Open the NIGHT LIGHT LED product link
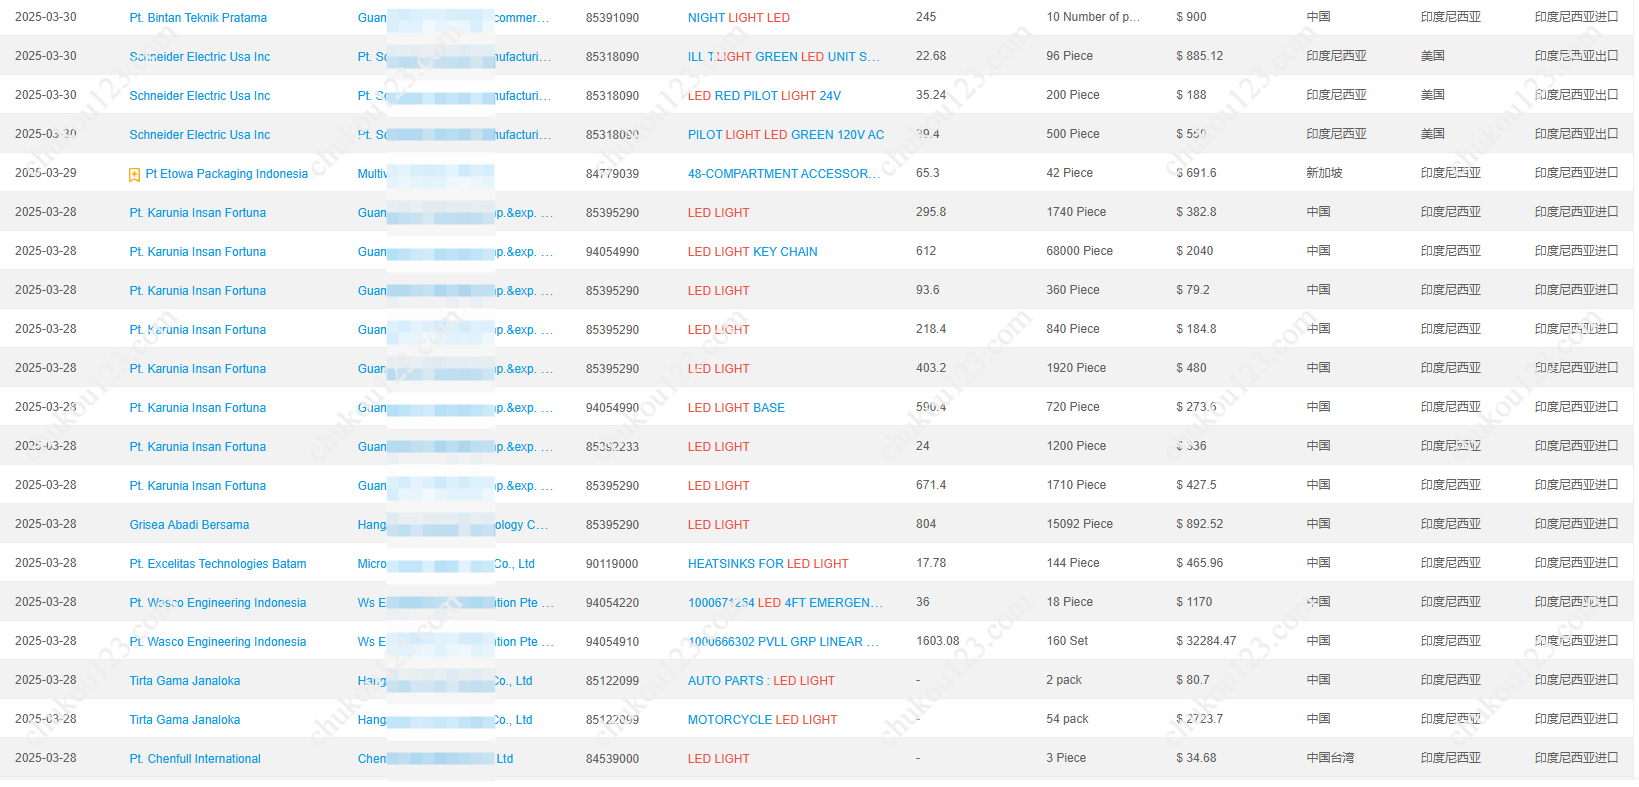 tap(739, 18)
